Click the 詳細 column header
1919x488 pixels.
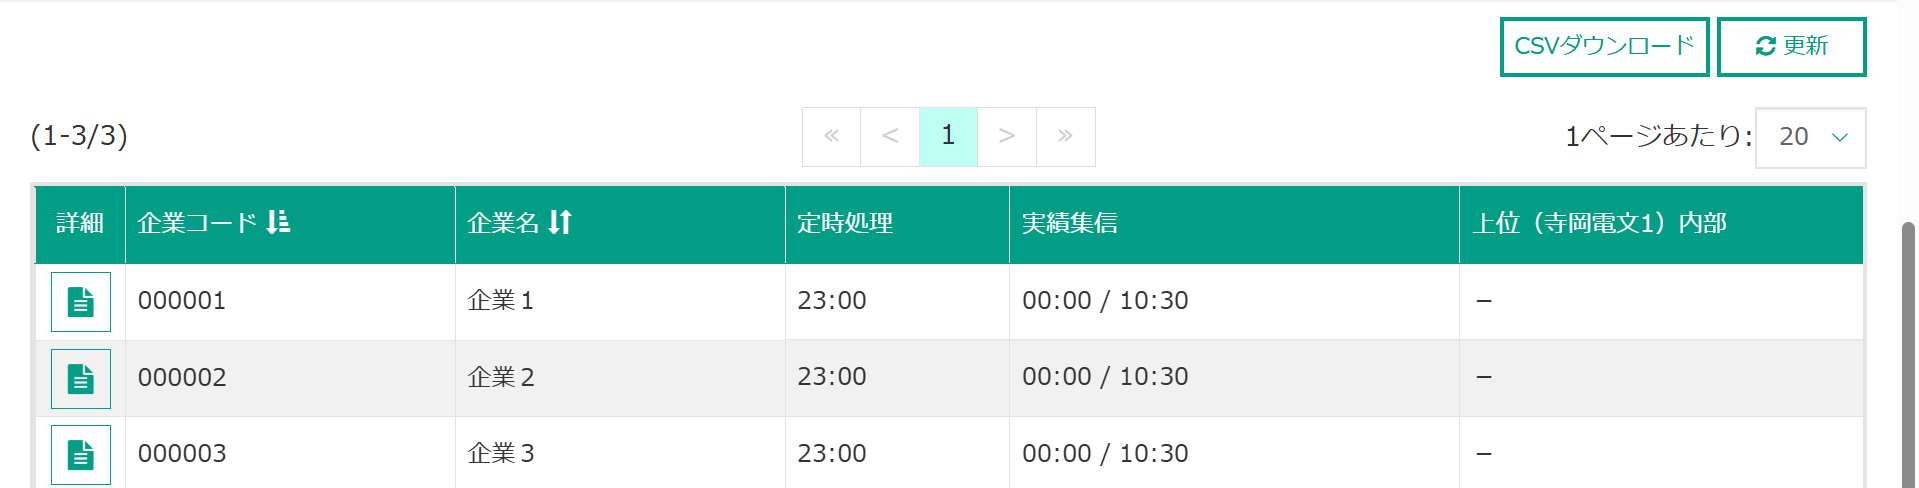pyautogui.click(x=80, y=223)
